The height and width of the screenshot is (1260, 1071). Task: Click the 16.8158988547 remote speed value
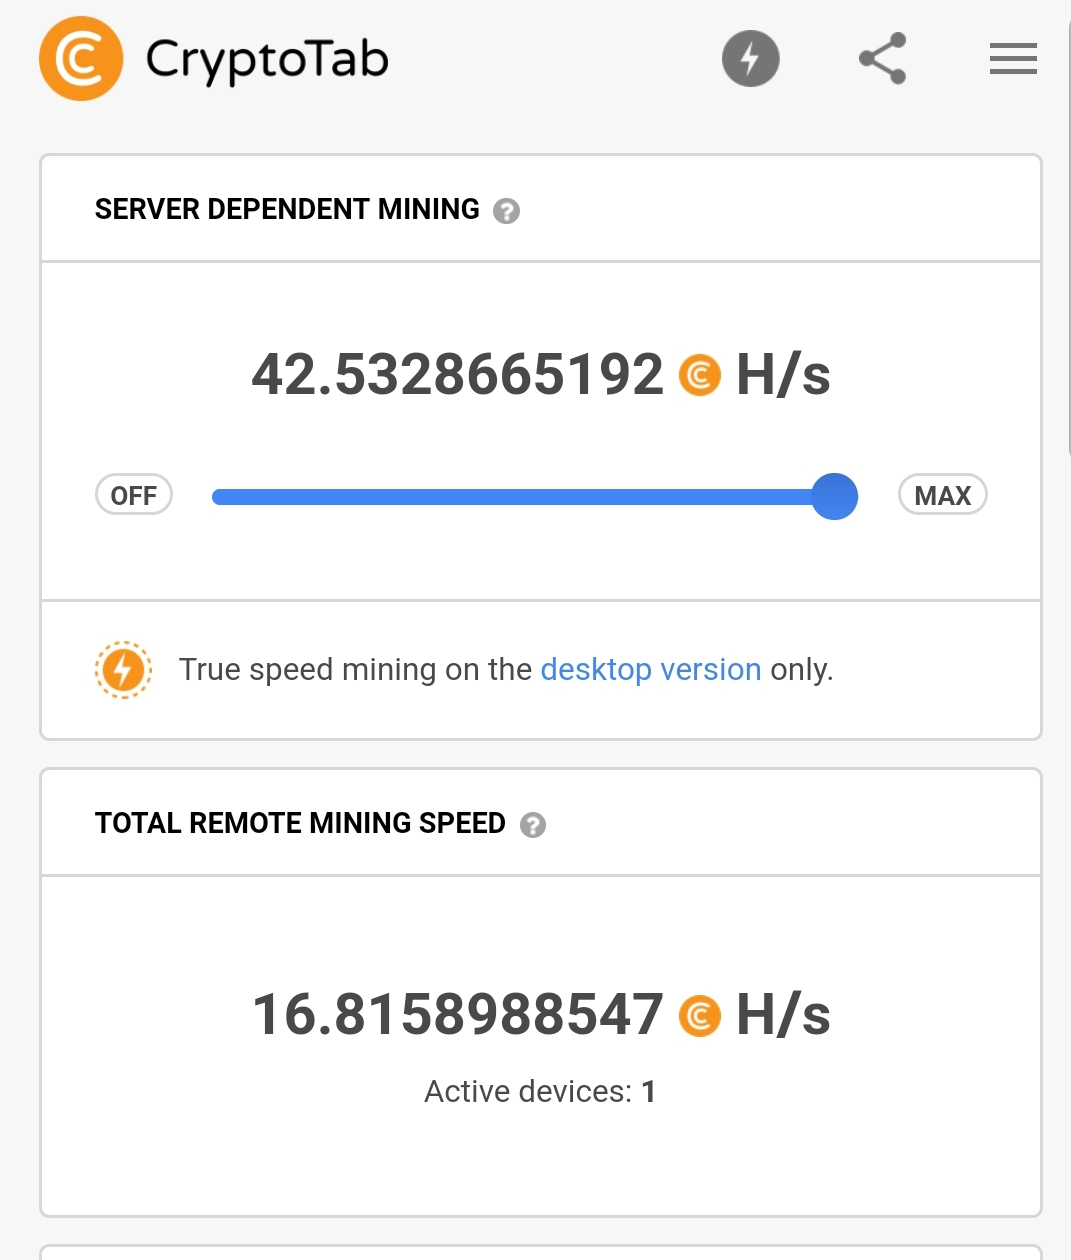458,1015
